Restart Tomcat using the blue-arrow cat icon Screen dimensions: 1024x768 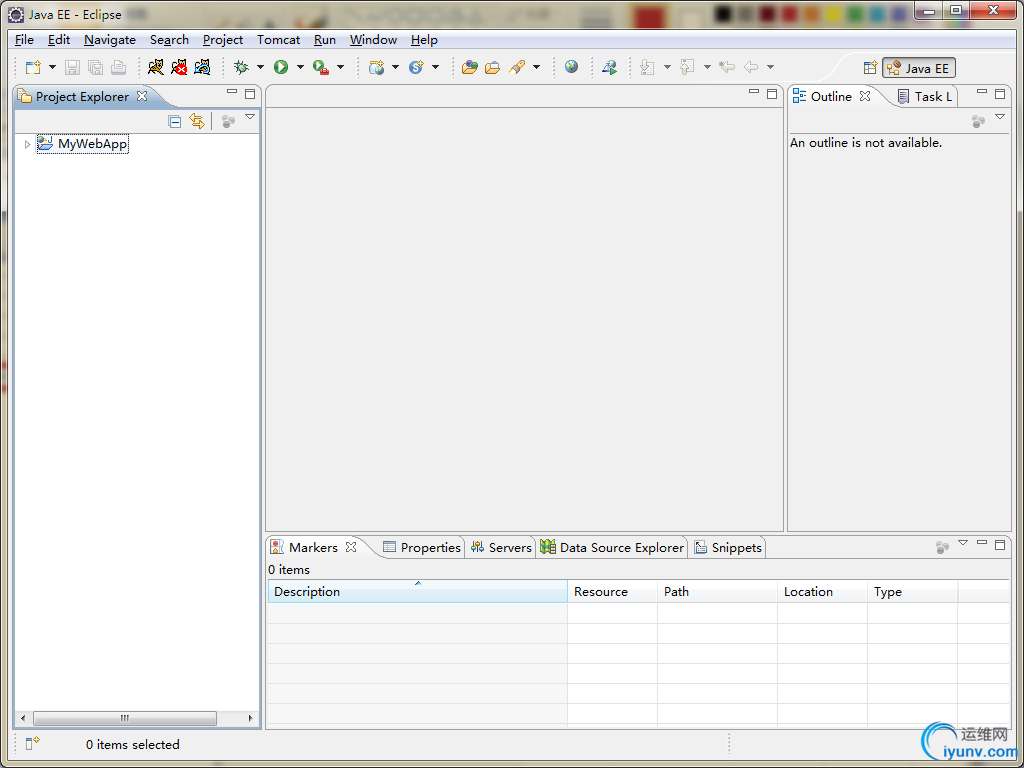tap(202, 67)
